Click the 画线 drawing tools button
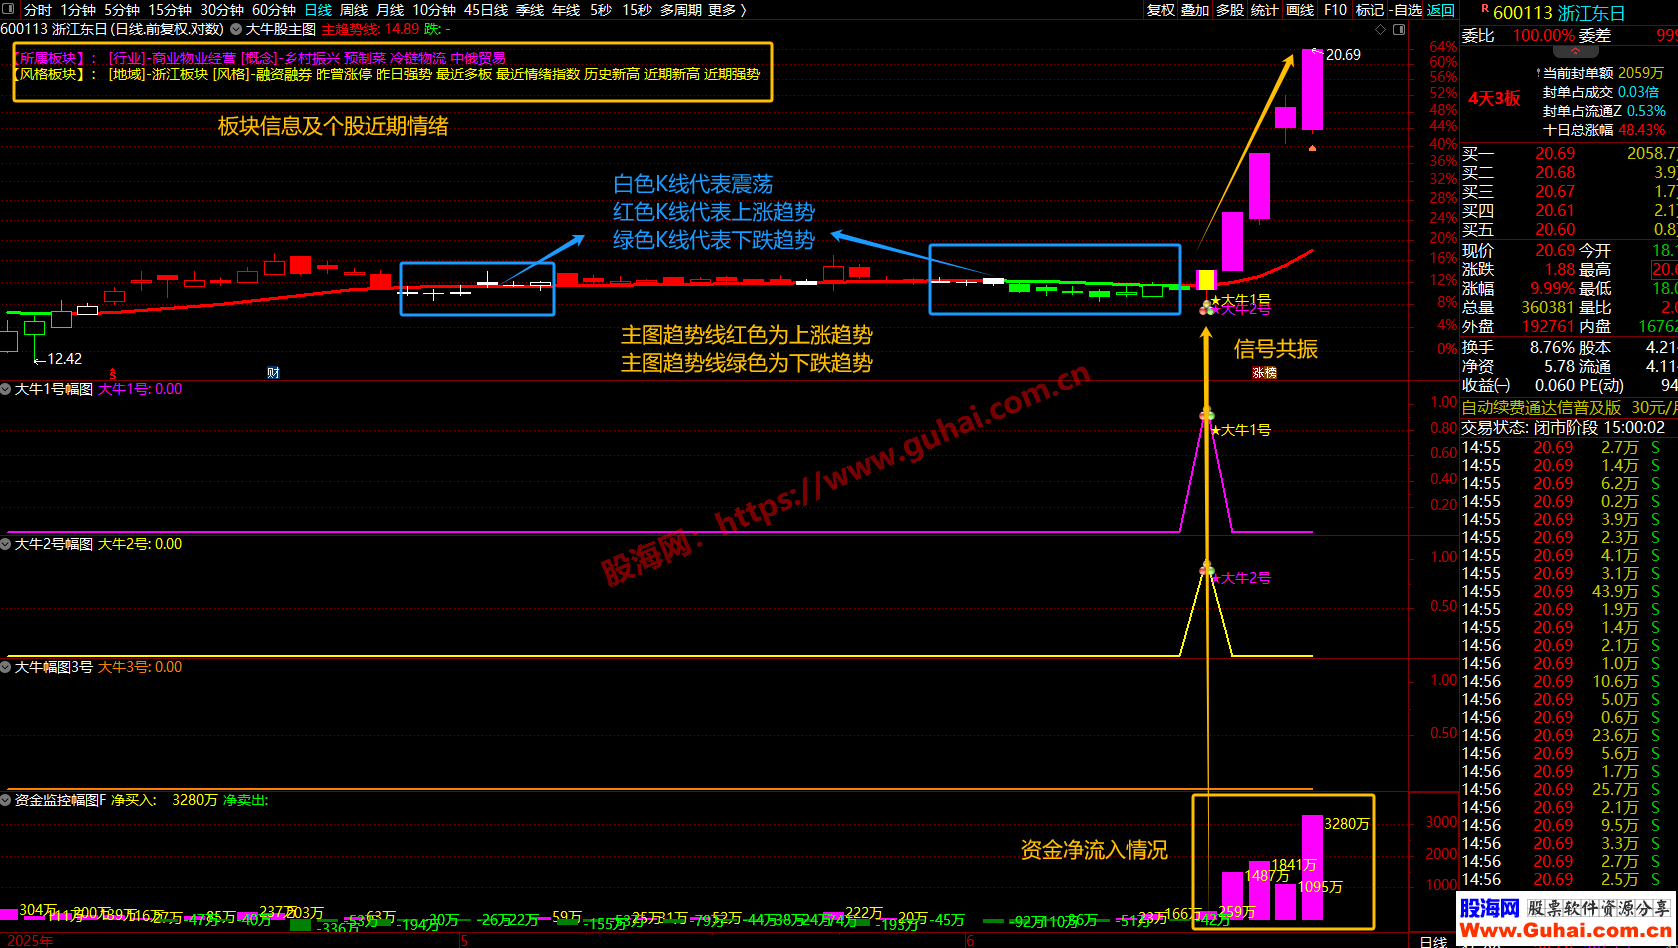The width and height of the screenshot is (1678, 948). (x=1300, y=10)
